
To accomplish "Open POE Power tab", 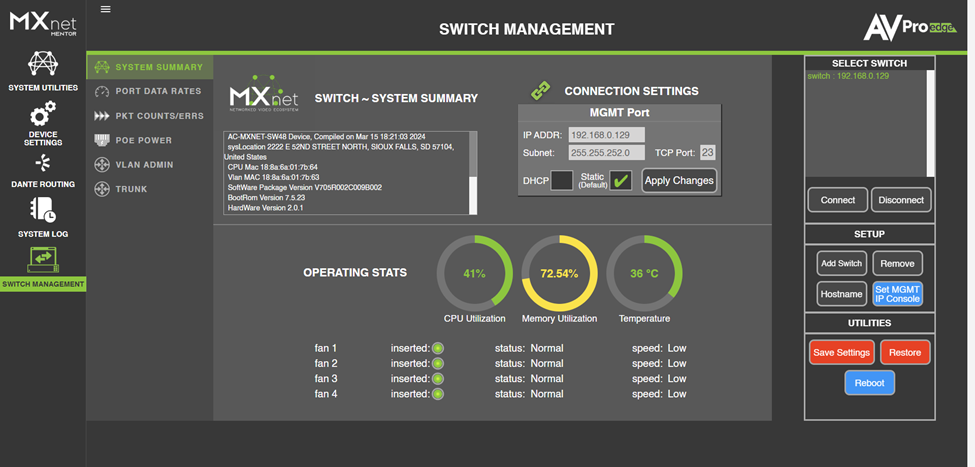I will pos(150,141).
